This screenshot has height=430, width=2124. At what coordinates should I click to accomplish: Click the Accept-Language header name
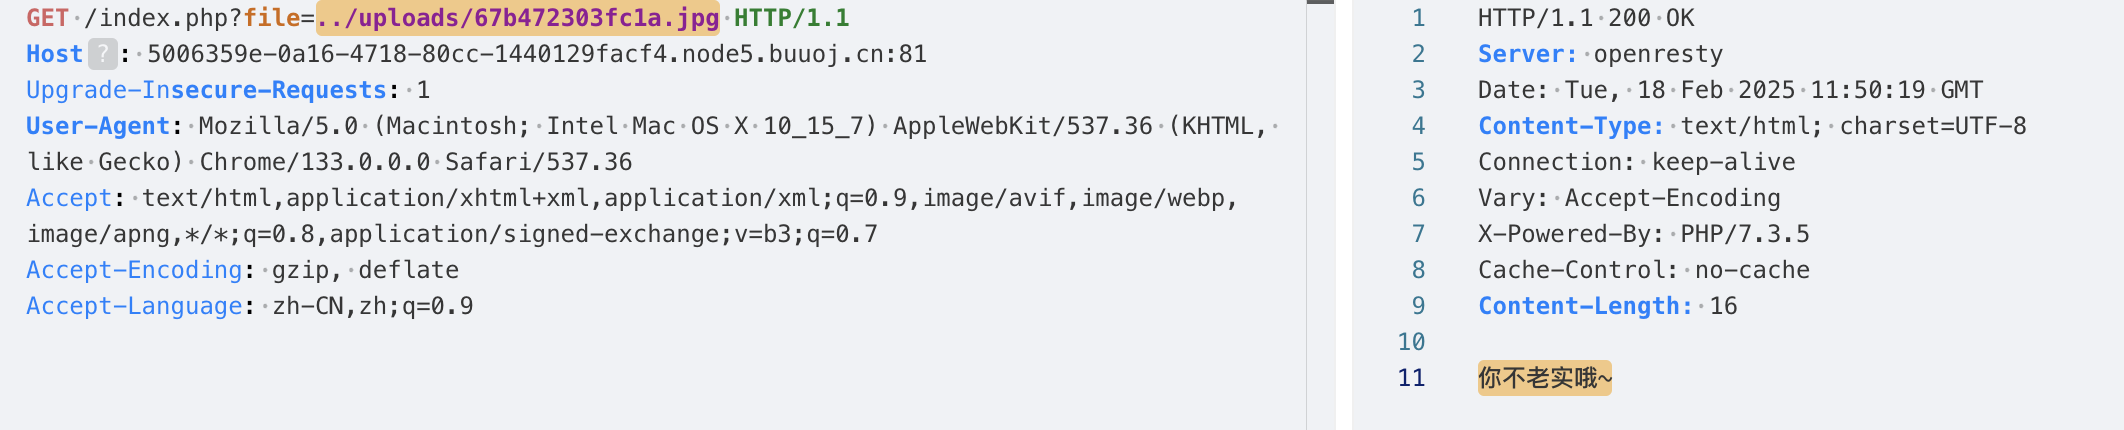pos(134,306)
